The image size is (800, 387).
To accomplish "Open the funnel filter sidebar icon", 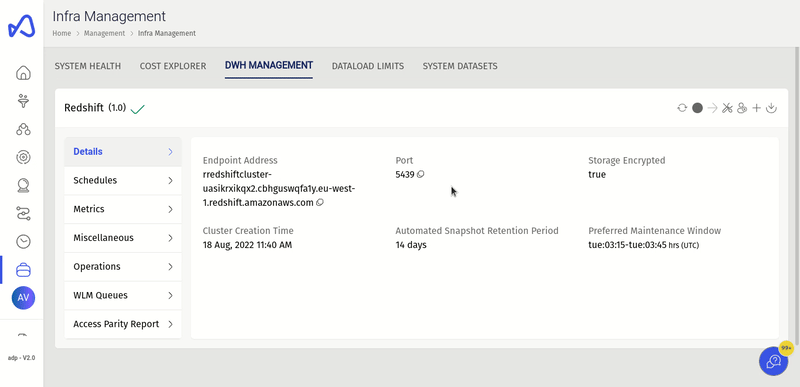I will 23,101.
